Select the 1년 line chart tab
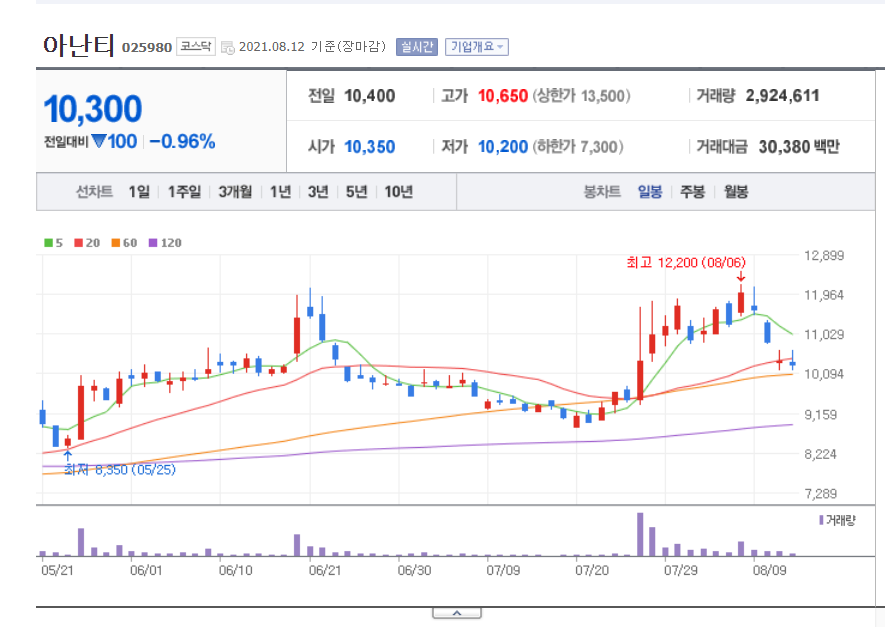This screenshot has height=627, width=885. click(280, 192)
